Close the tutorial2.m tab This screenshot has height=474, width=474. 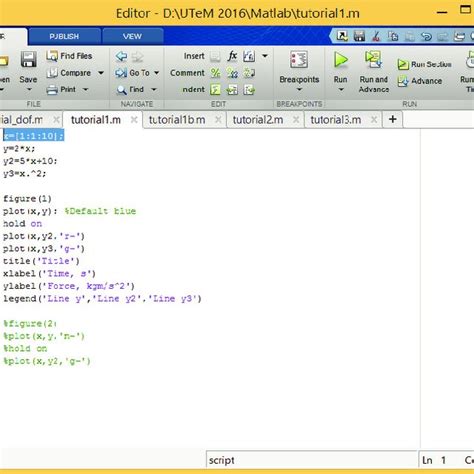click(296, 119)
